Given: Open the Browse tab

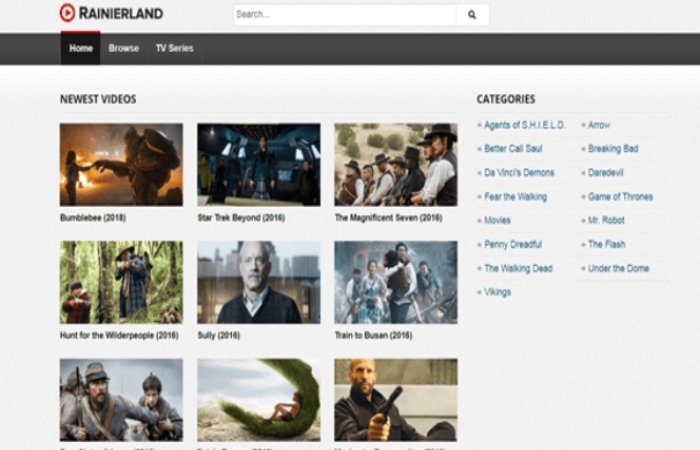Looking at the screenshot, I should (124, 48).
